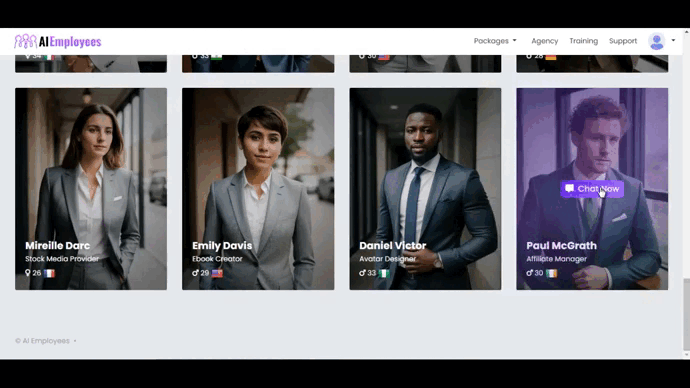Viewport: 690px width, 388px height.
Task: Open the Support page
Action: [x=623, y=41]
